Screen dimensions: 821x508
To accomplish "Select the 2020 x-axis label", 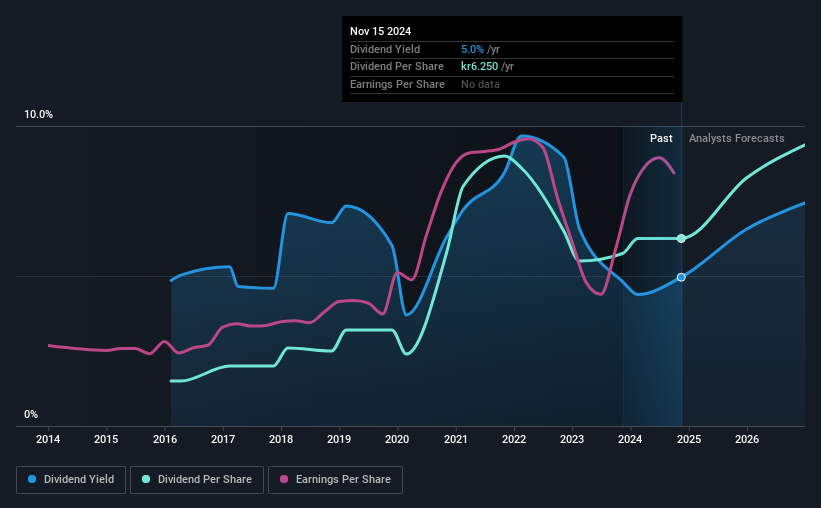I will [x=397, y=439].
